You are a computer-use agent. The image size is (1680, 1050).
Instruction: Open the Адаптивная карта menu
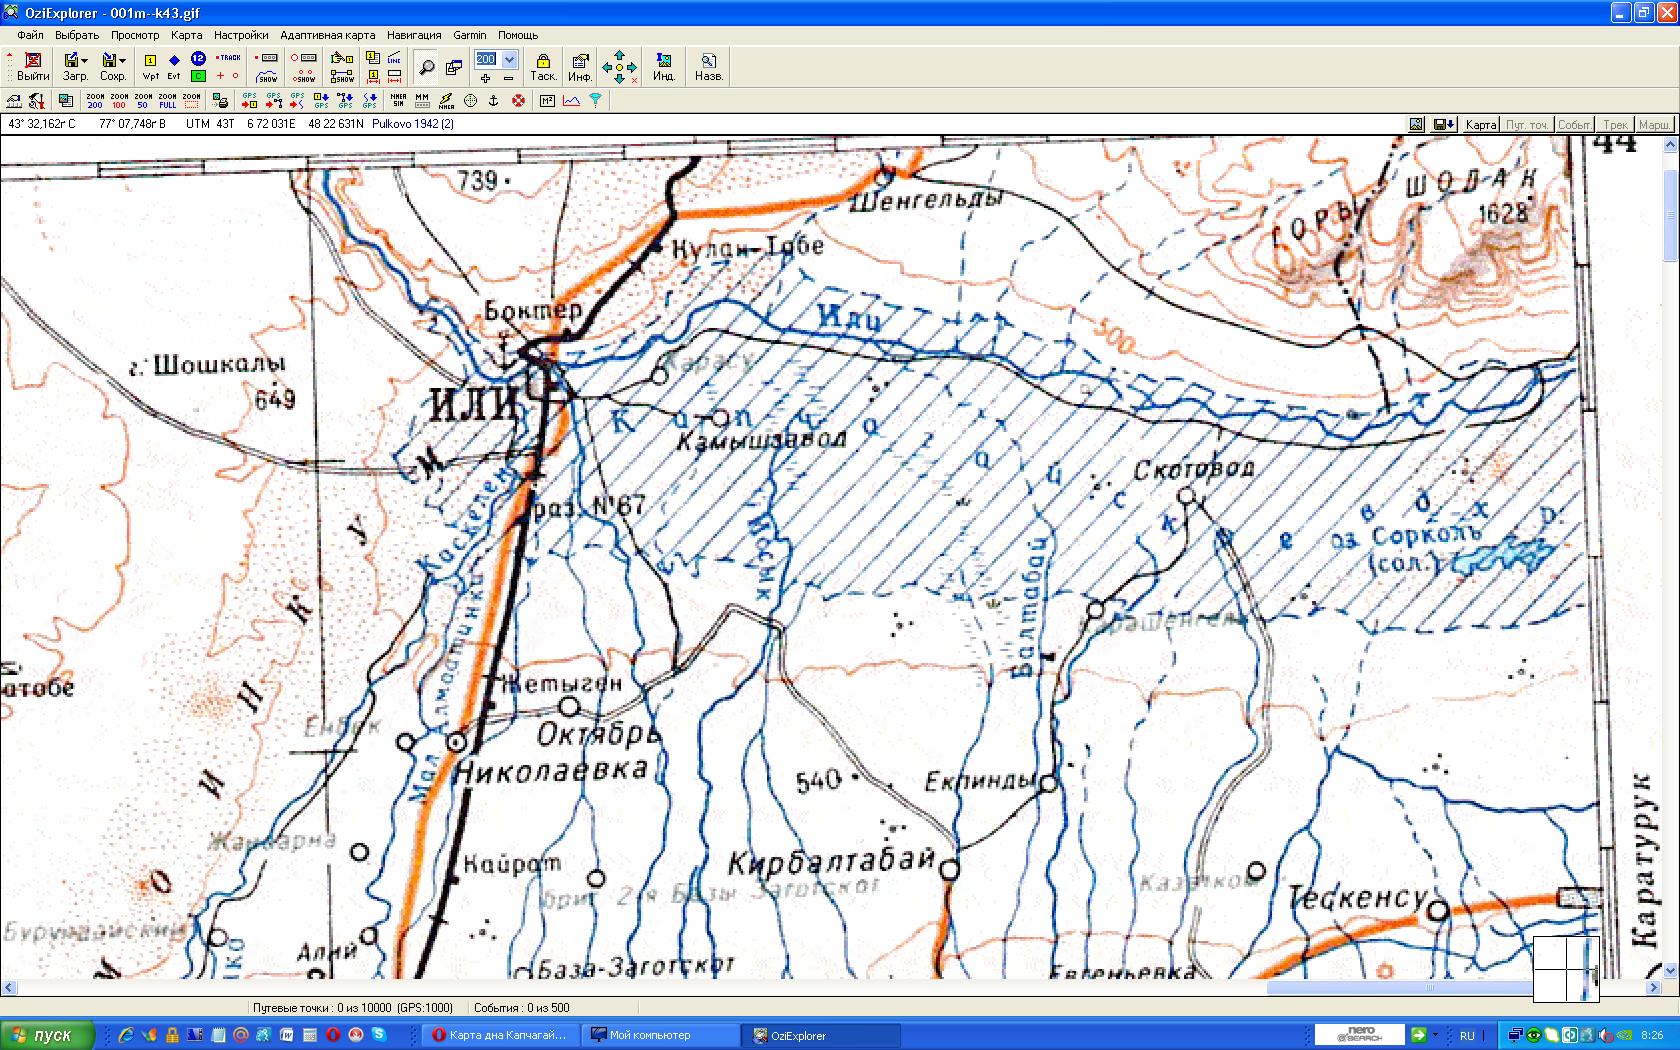click(327, 35)
